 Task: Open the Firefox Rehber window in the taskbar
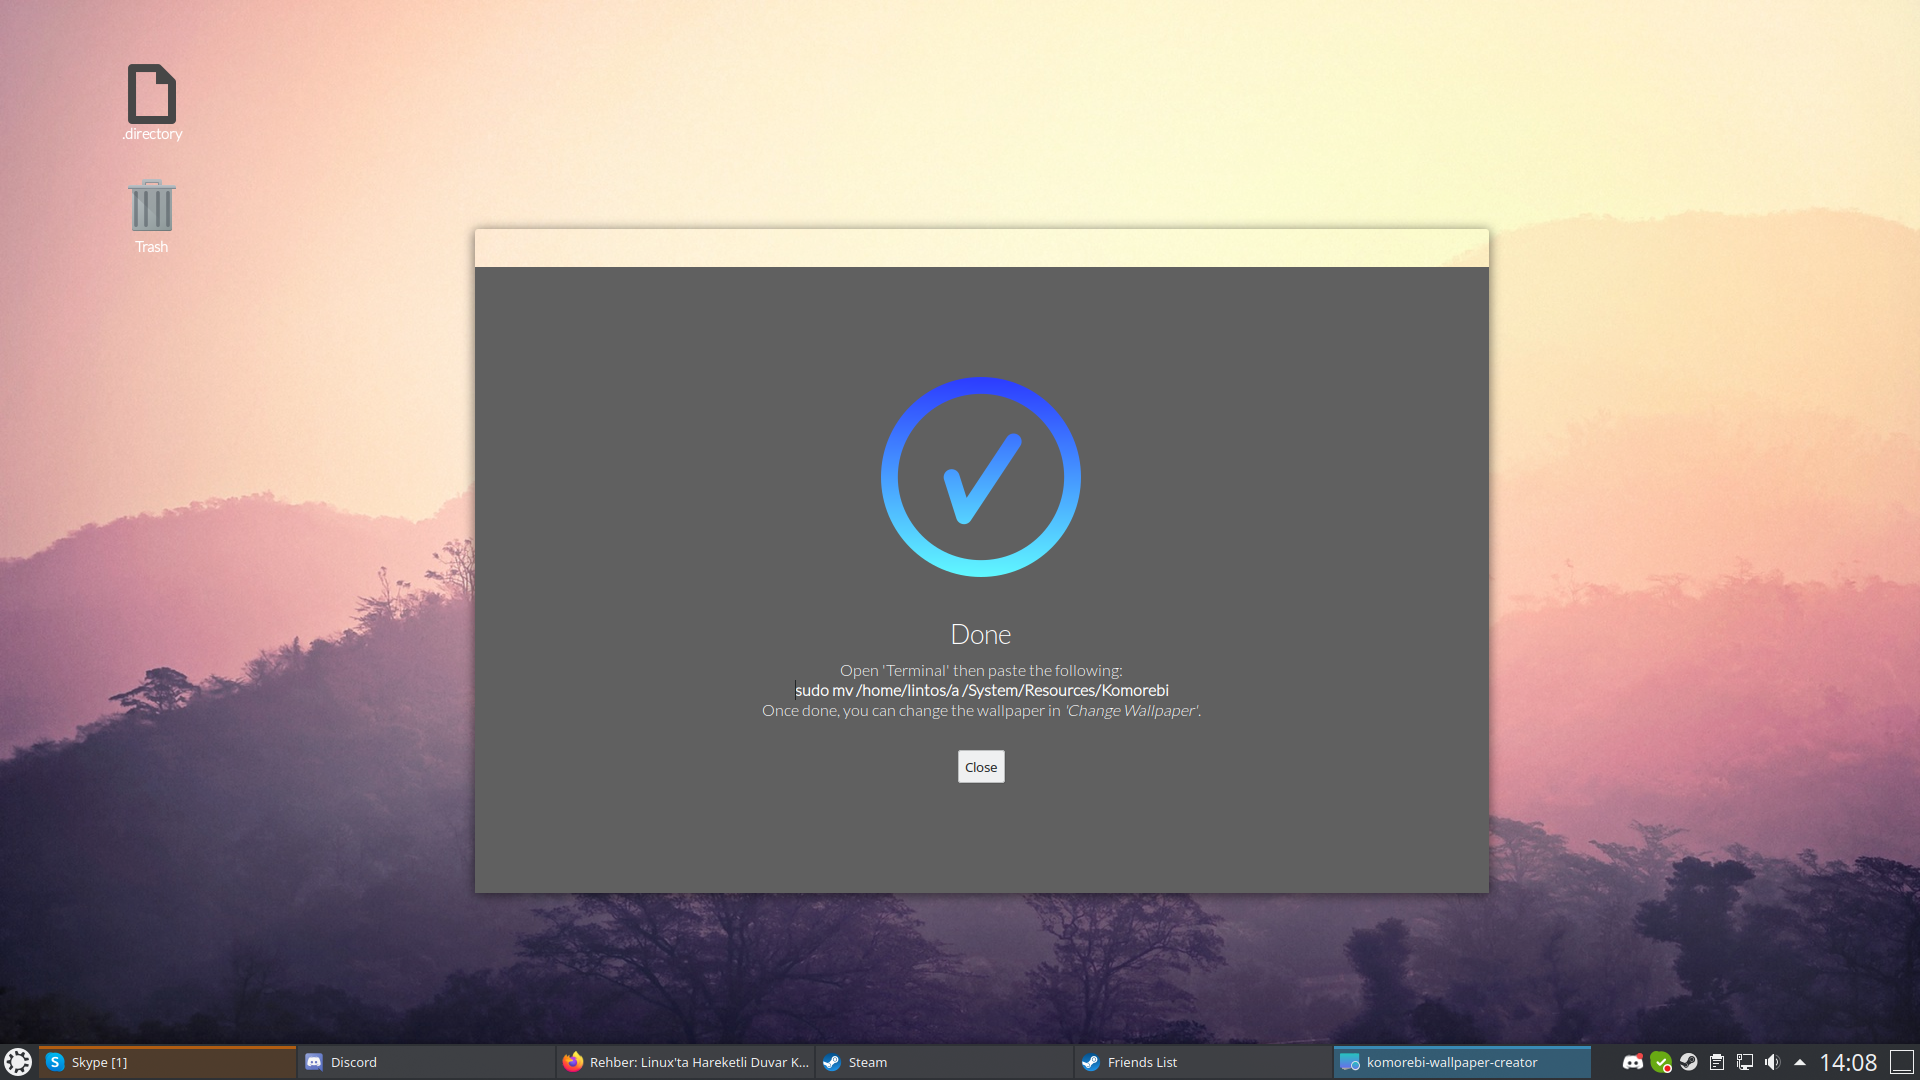coord(685,1062)
